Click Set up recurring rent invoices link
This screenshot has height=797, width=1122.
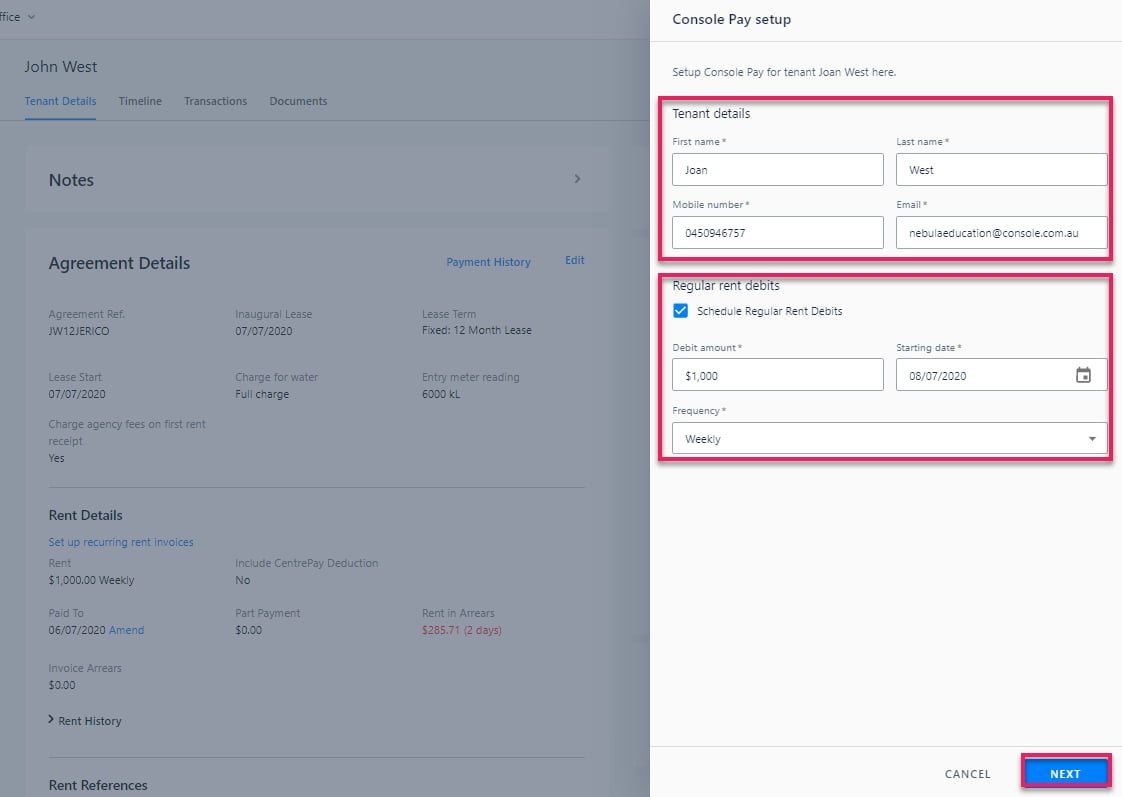tap(121, 542)
